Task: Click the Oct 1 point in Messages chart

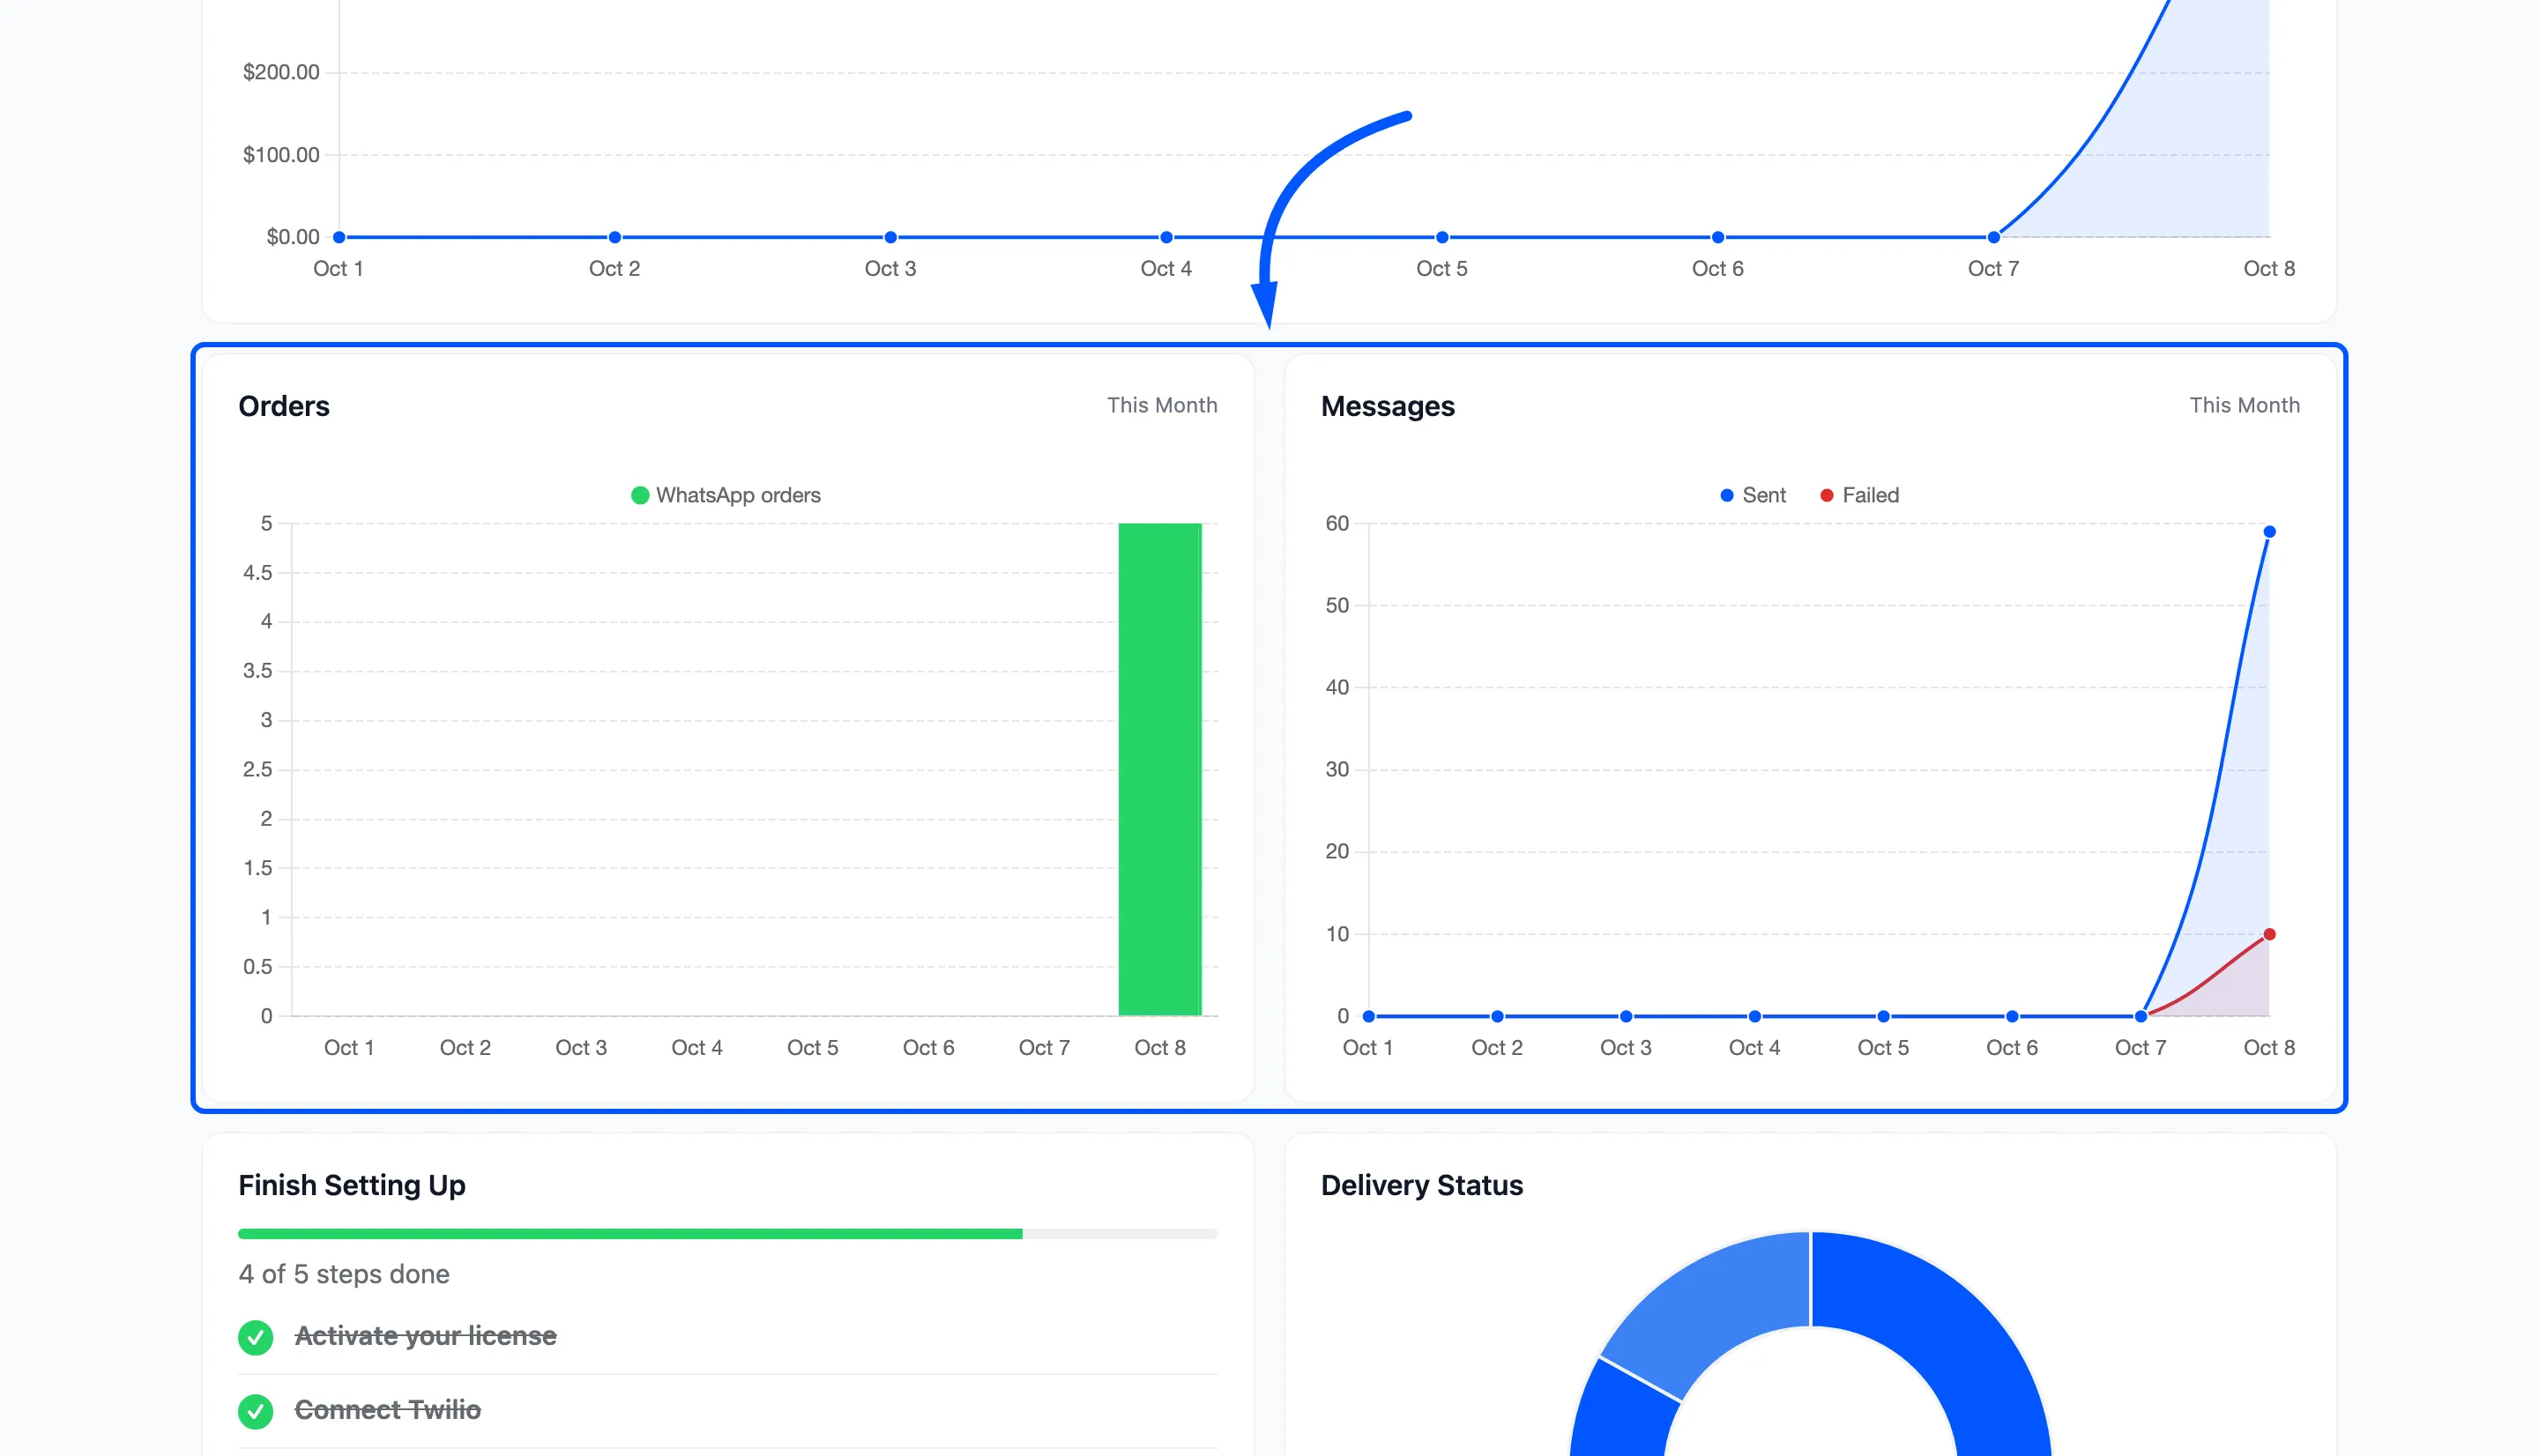Action: click(x=1369, y=1016)
